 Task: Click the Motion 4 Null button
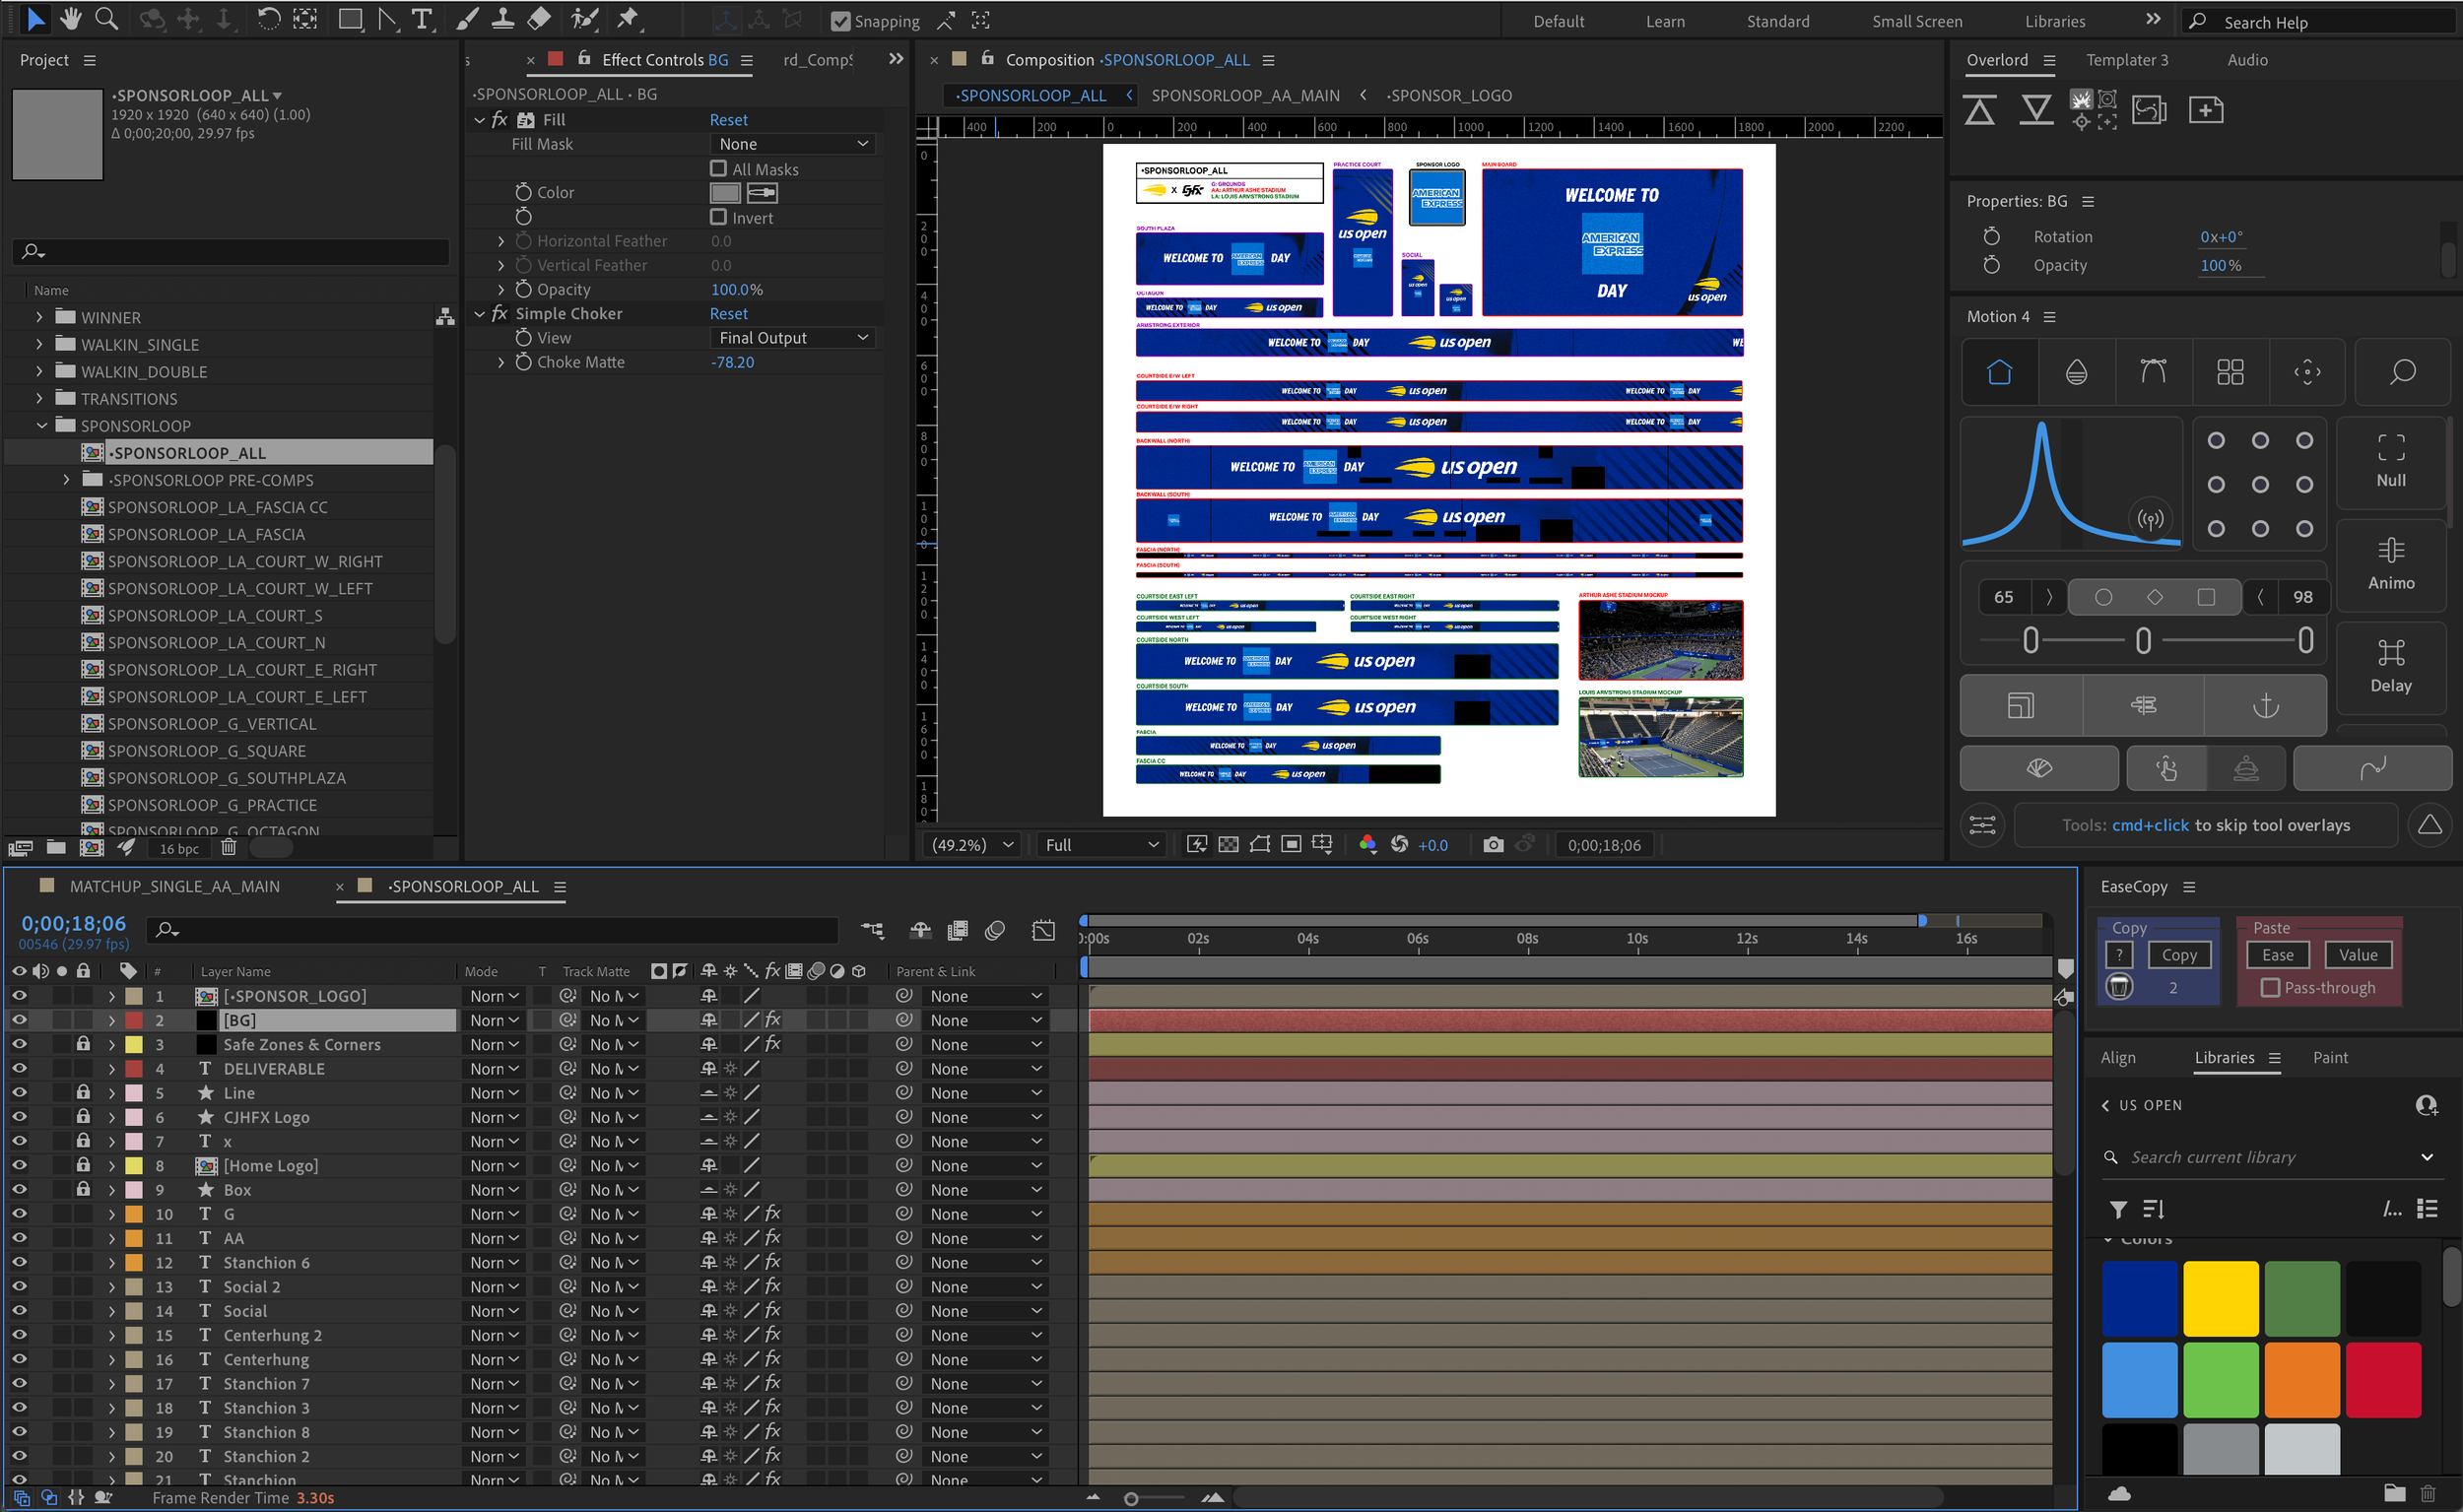click(x=2390, y=461)
